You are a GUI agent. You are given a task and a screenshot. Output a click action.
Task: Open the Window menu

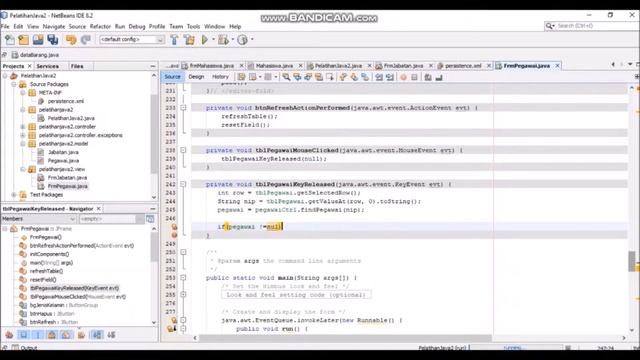214,27
